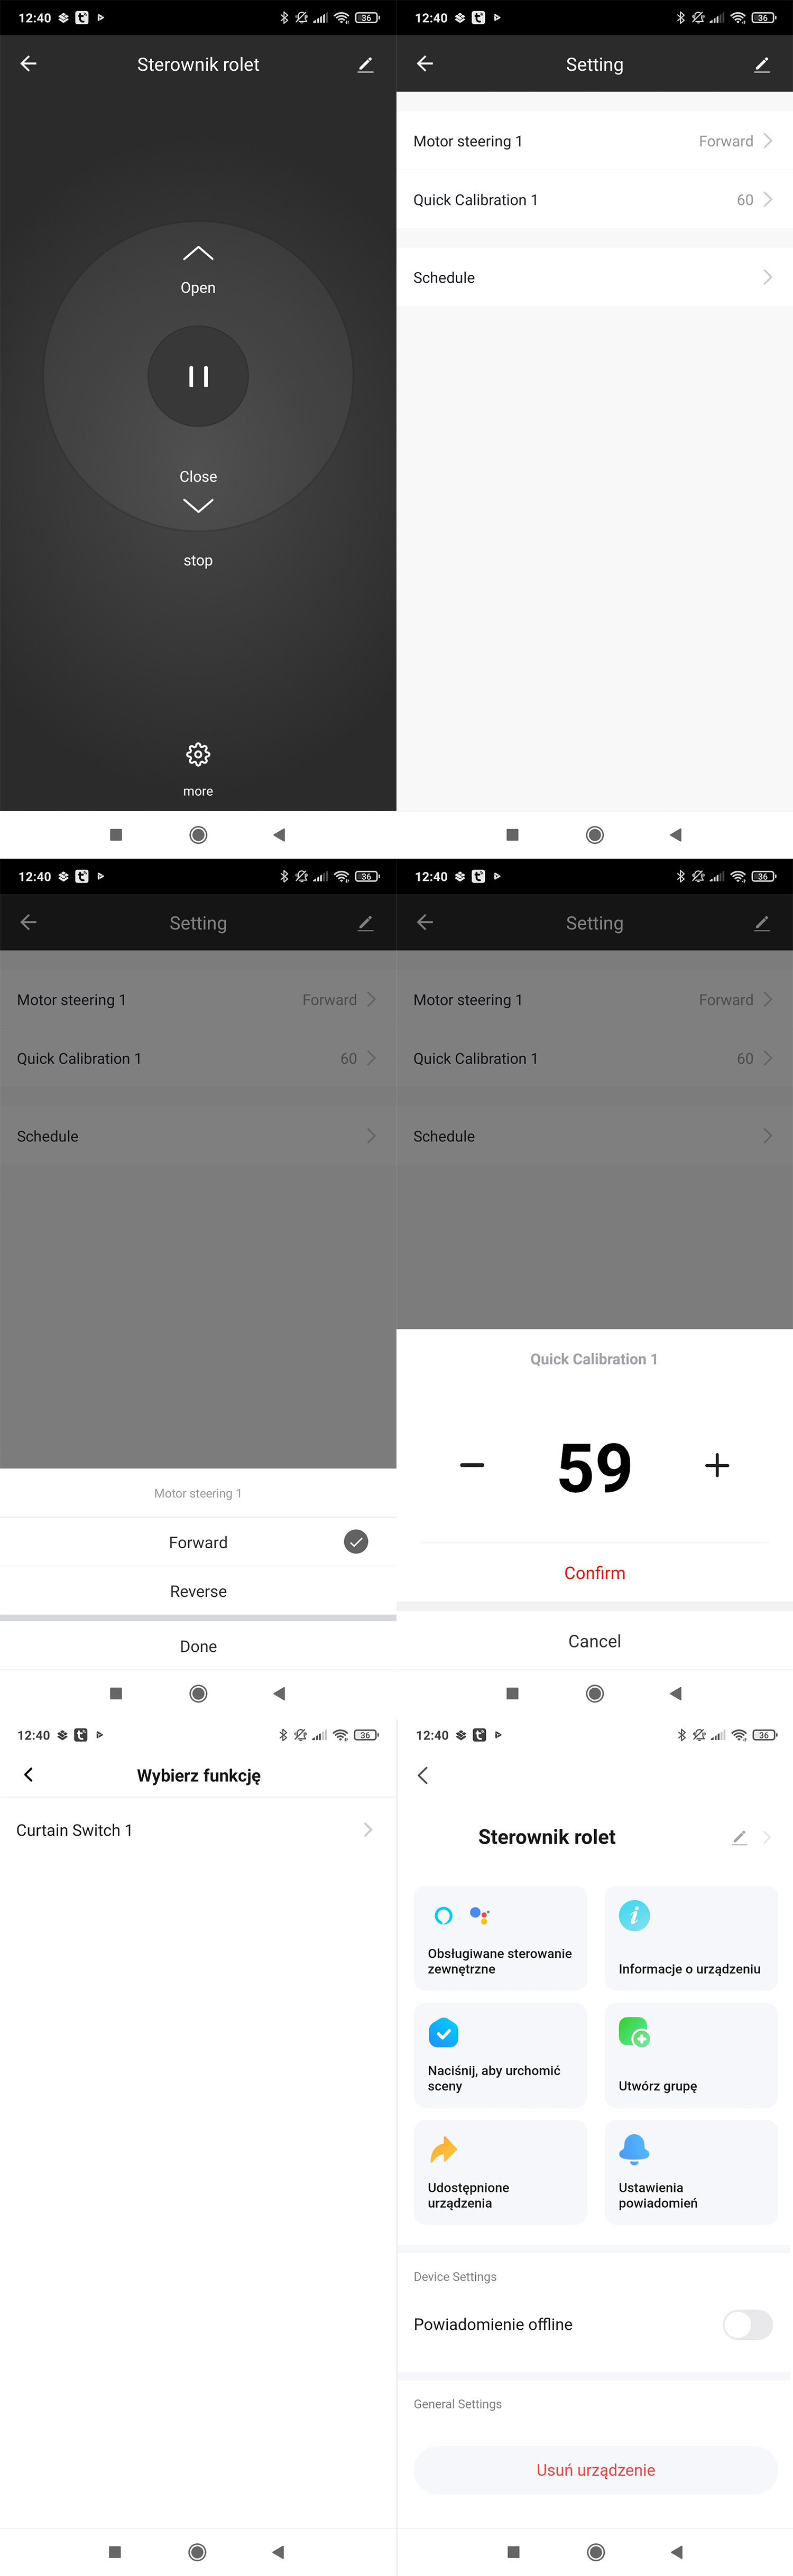Tap the red Usuń urządzenie button
This screenshot has height=2576, width=793.
pyautogui.click(x=595, y=2469)
